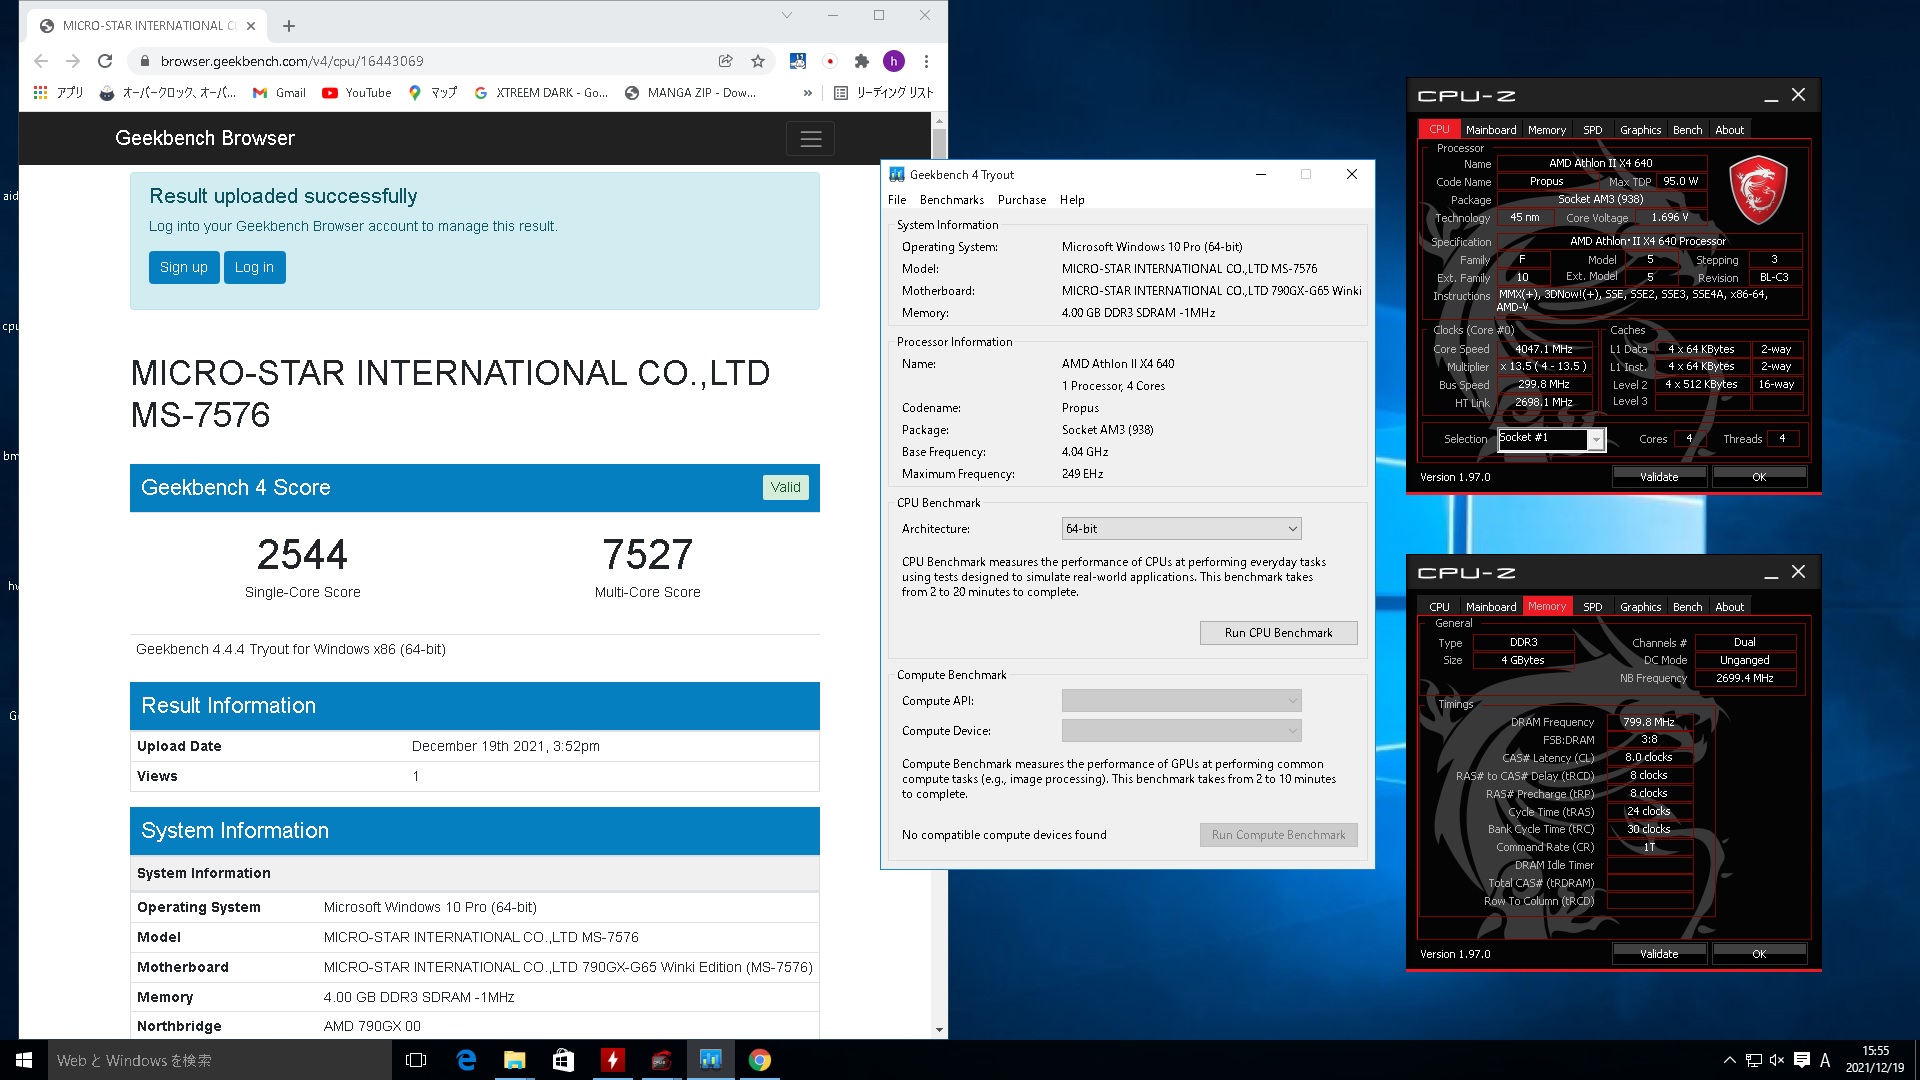Click the IME input mode A indicator
This screenshot has height=1080, width=1920.
point(1825,1060)
